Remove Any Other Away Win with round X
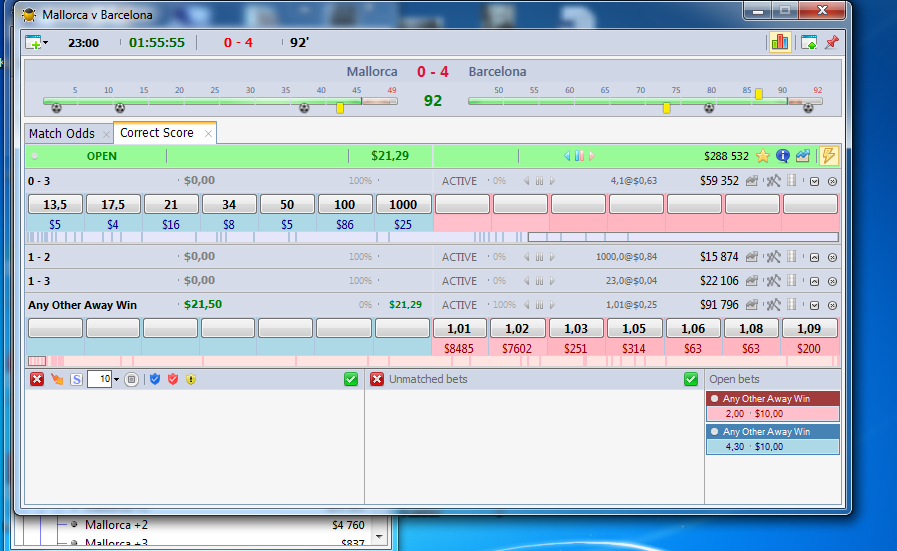This screenshot has height=551, width=897. (x=832, y=306)
